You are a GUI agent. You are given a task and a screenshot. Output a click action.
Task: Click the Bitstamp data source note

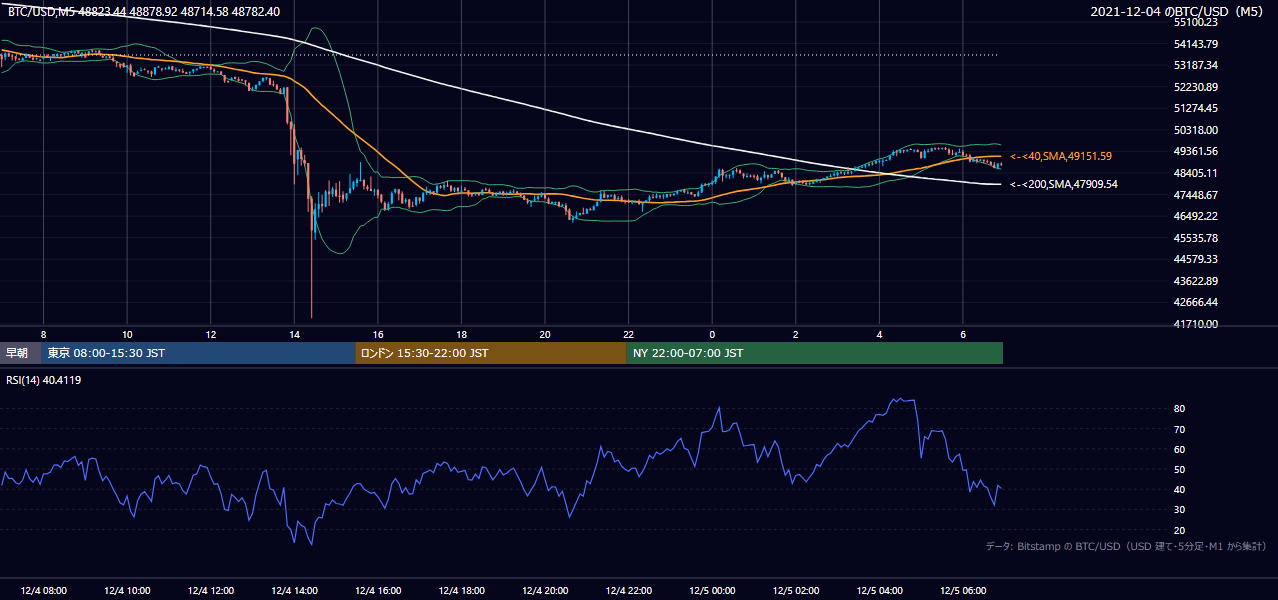point(1126,546)
